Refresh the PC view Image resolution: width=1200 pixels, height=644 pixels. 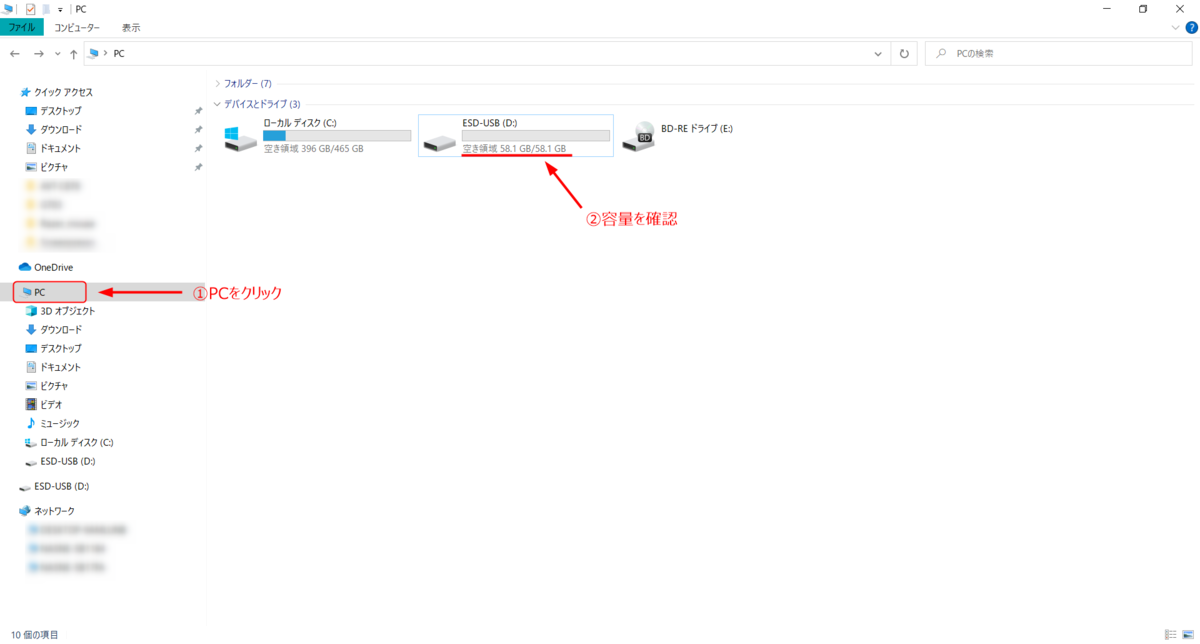904,53
